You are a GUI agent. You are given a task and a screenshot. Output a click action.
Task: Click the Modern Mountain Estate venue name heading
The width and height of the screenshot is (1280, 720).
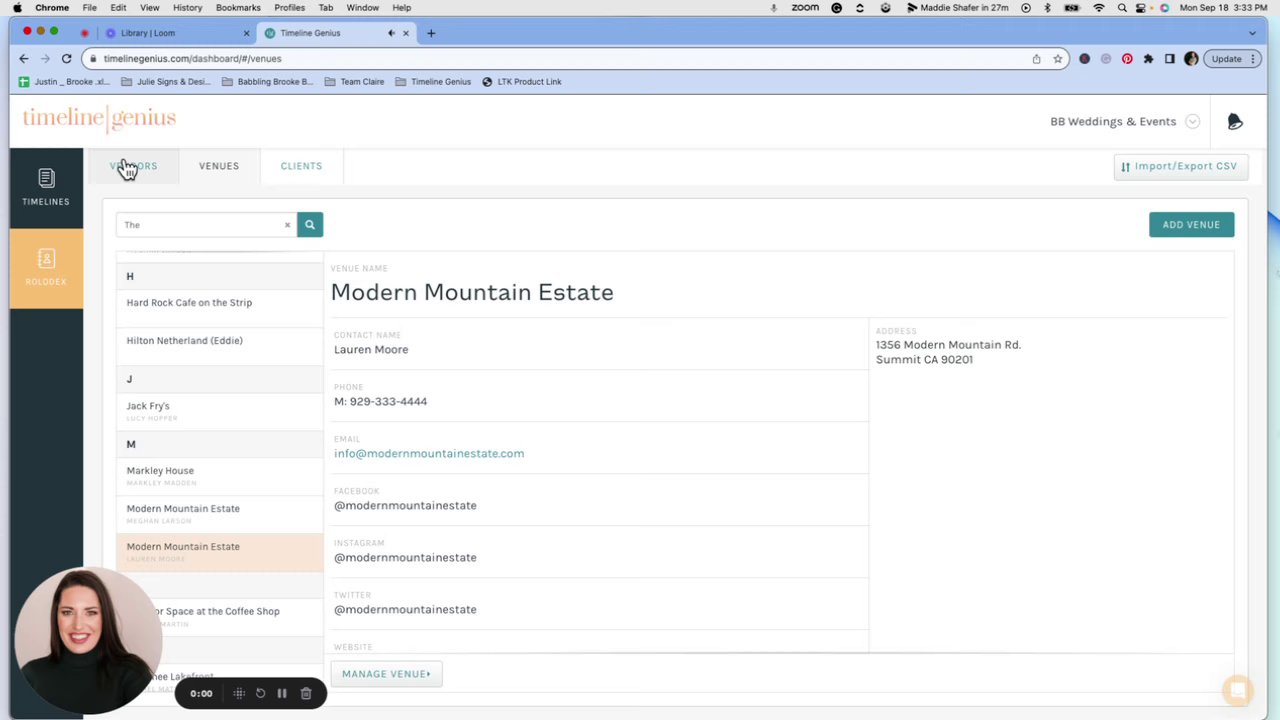472,292
